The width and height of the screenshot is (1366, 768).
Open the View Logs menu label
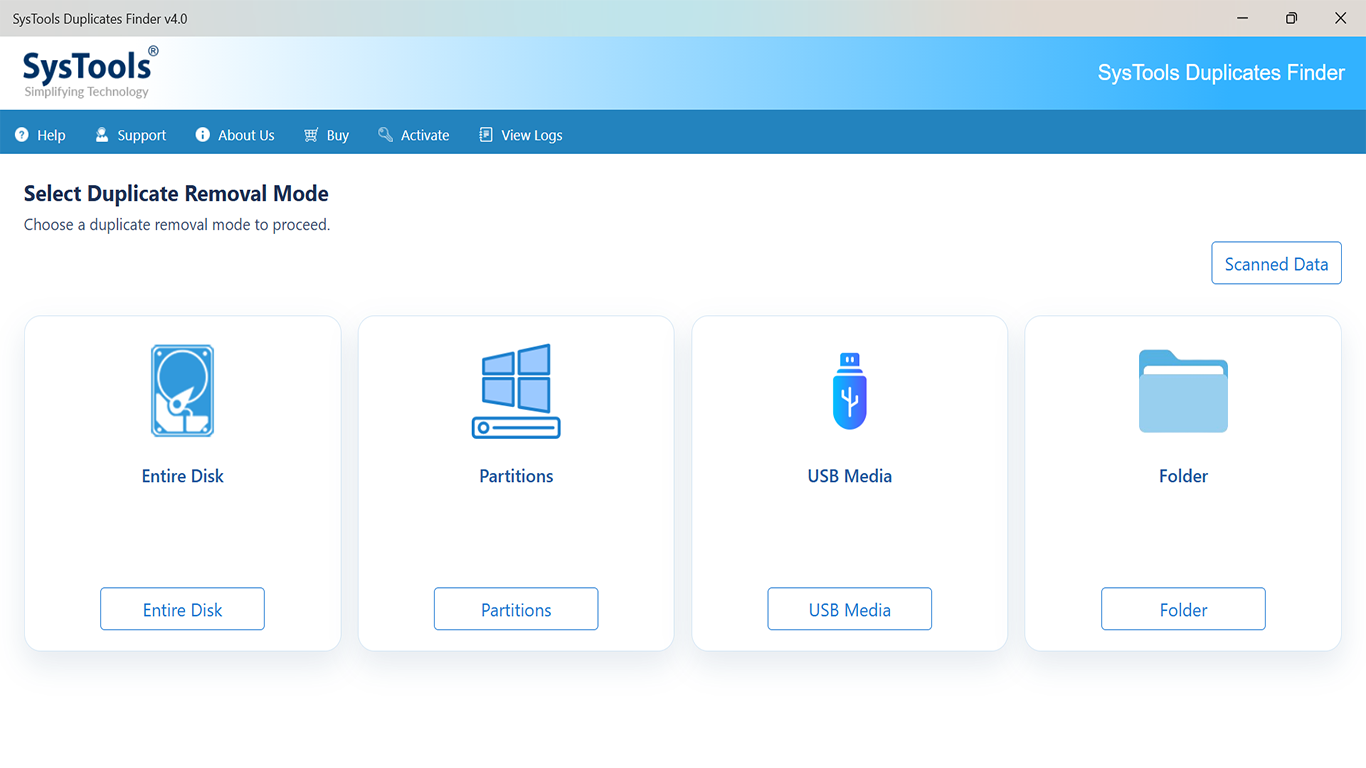532,136
